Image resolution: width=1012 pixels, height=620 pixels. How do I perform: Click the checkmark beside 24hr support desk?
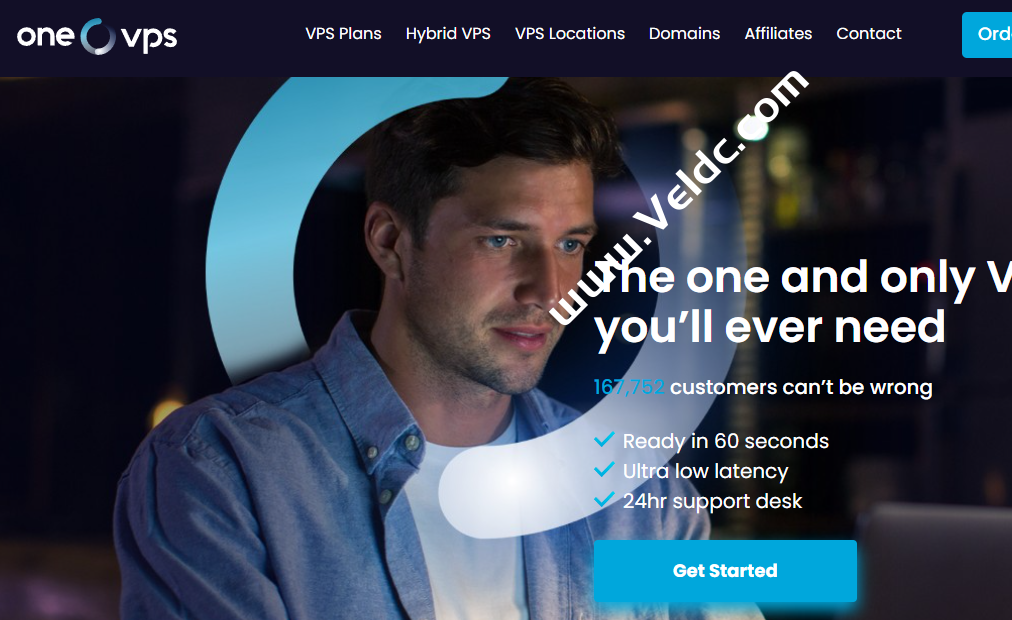(604, 499)
